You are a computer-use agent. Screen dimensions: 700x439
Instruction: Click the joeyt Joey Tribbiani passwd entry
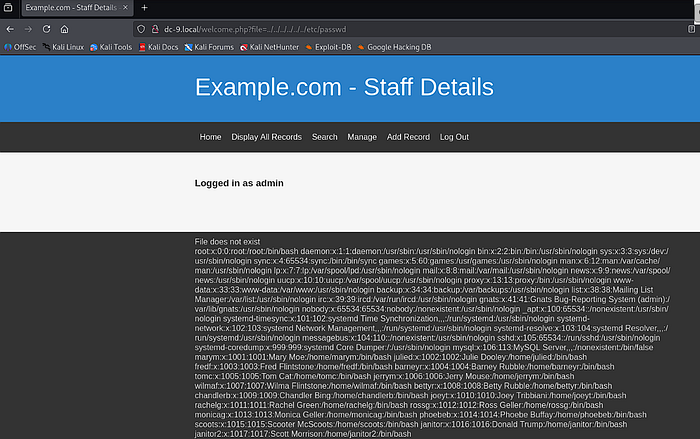(x=529, y=396)
